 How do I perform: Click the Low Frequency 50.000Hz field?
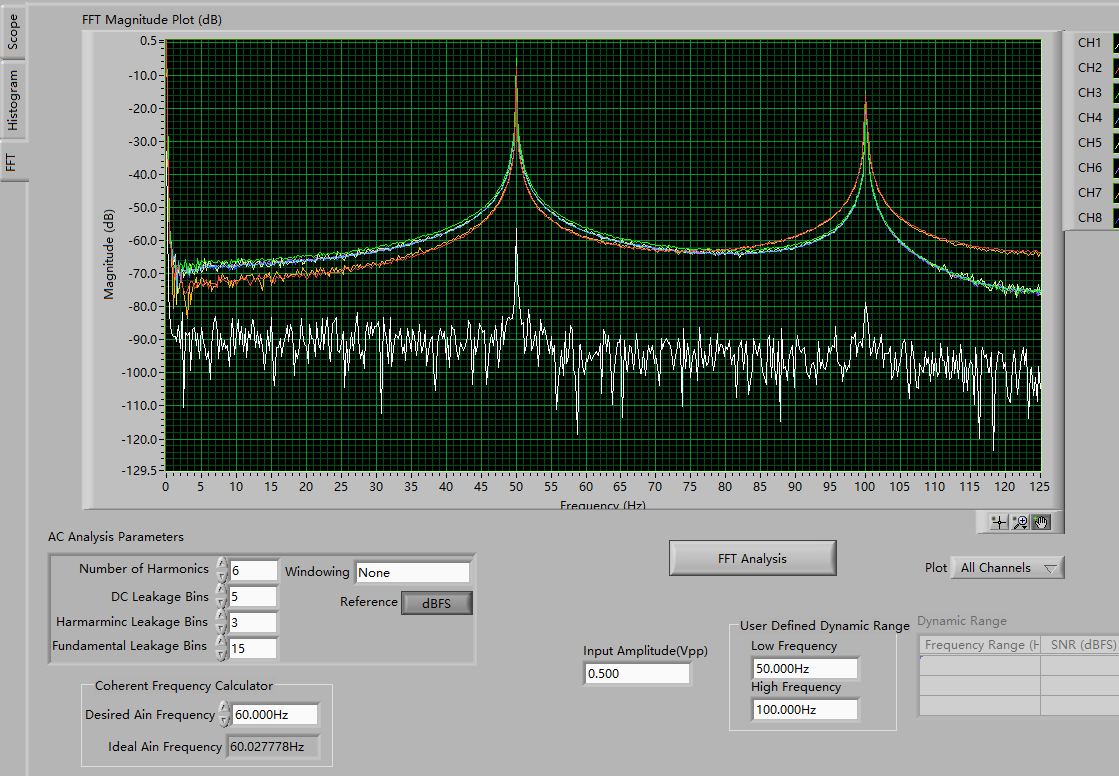[x=804, y=668]
